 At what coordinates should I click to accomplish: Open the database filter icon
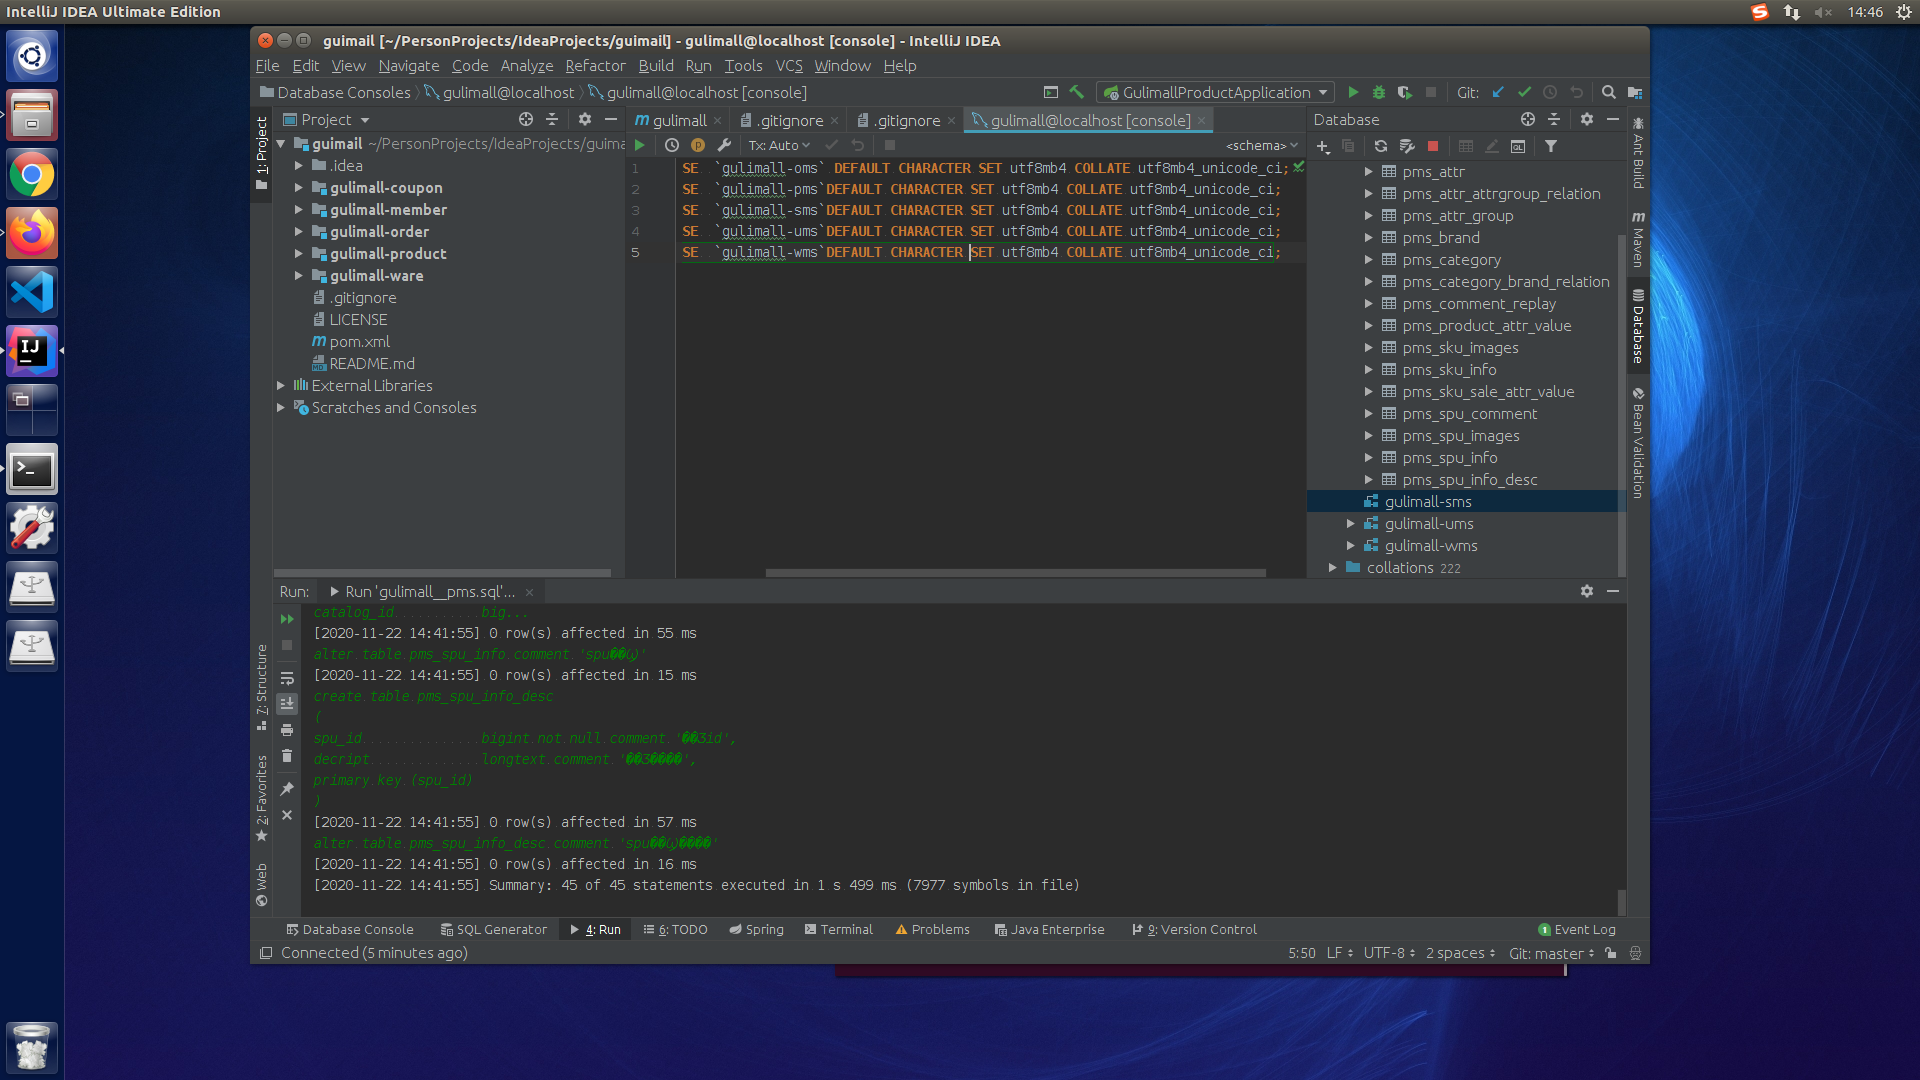[x=1551, y=146]
